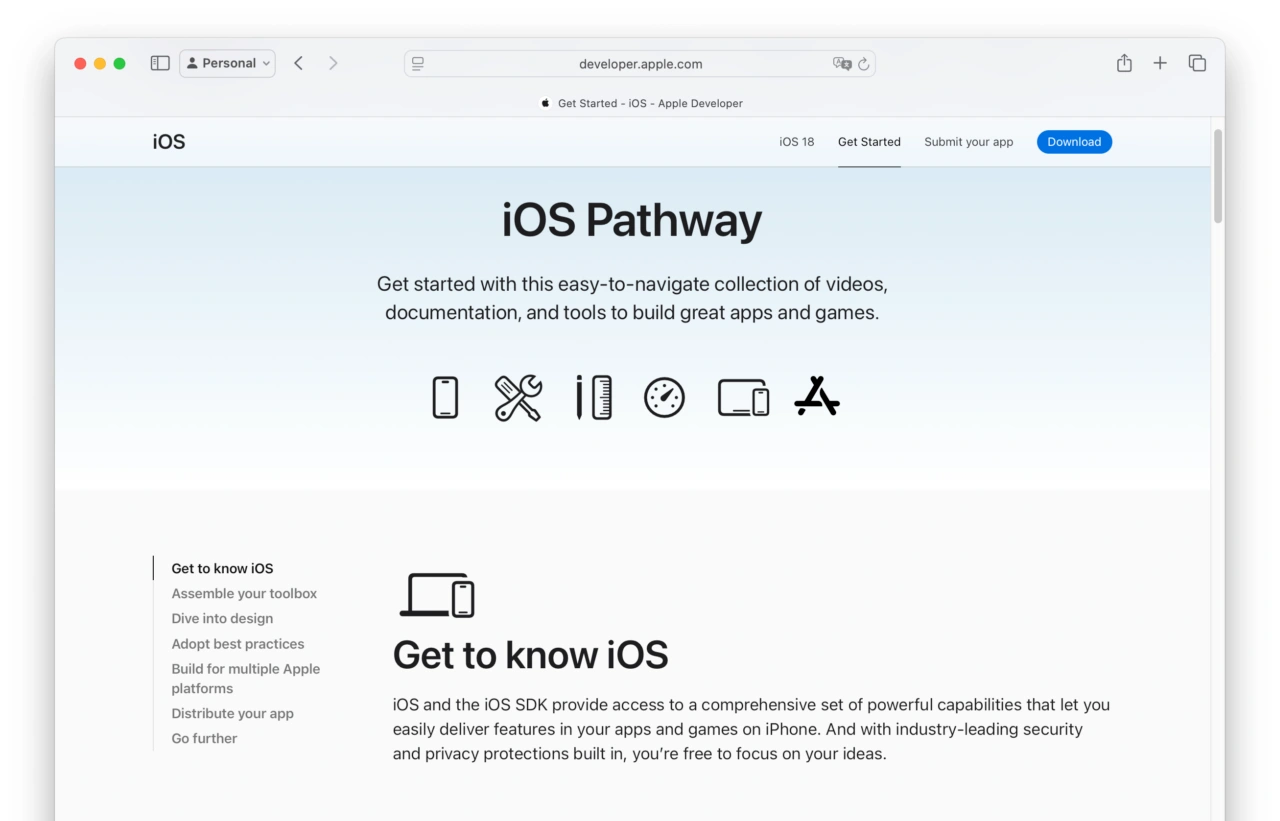The height and width of the screenshot is (821, 1280).
Task: Click the multiple devices icon in pathway row
Action: point(743,397)
